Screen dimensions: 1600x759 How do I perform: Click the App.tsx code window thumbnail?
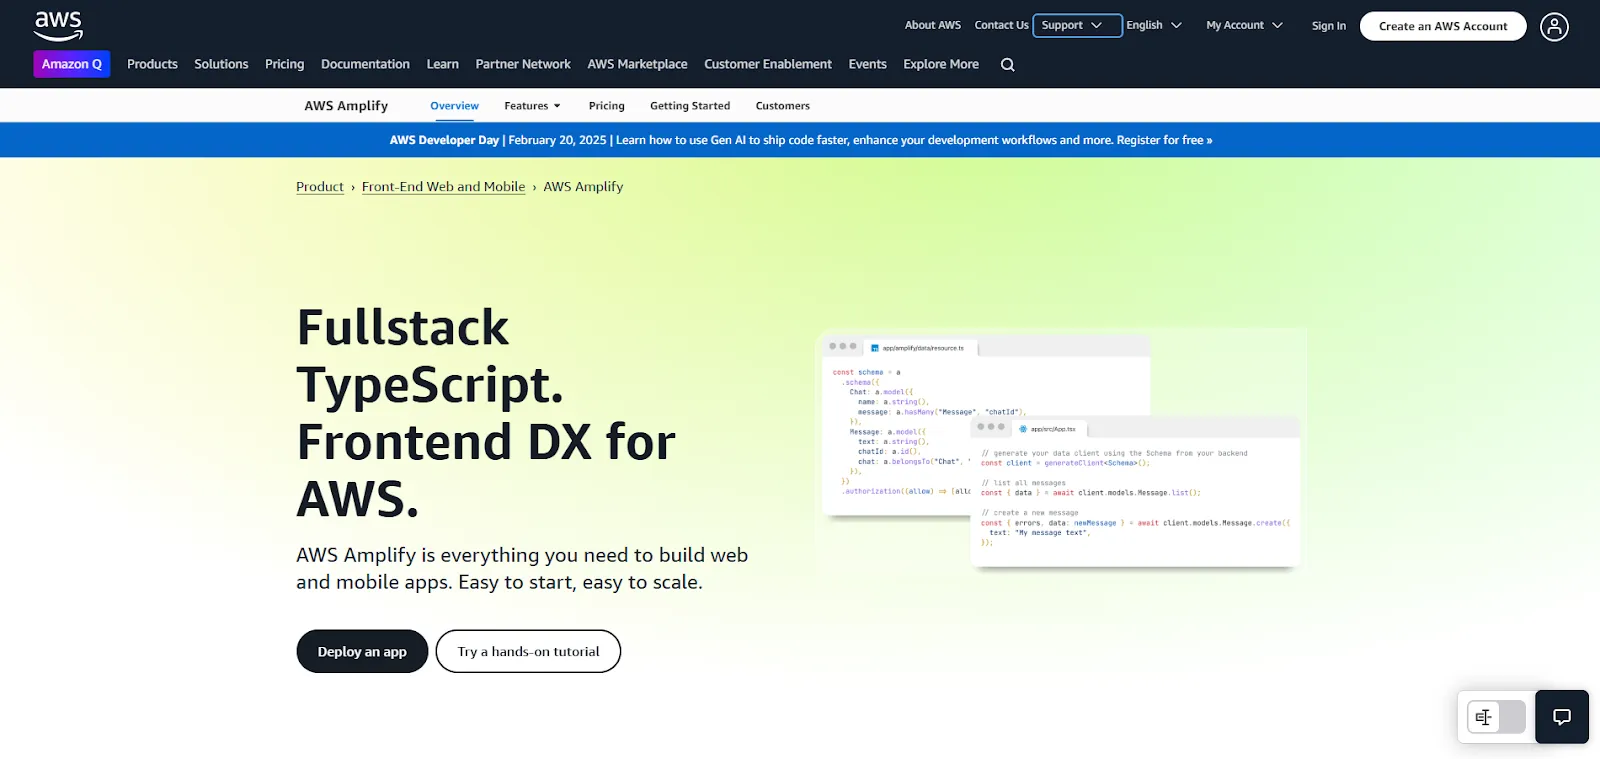[1135, 492]
